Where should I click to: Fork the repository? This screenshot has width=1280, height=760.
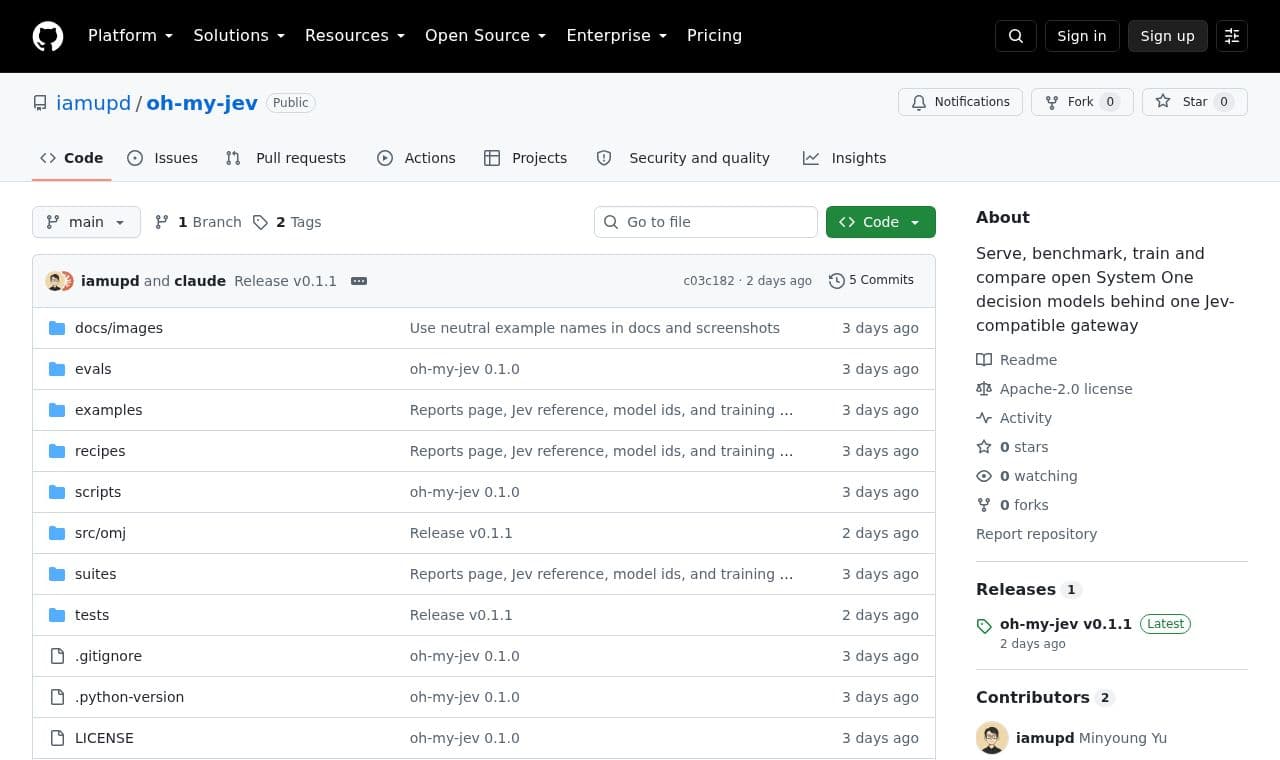1082,102
